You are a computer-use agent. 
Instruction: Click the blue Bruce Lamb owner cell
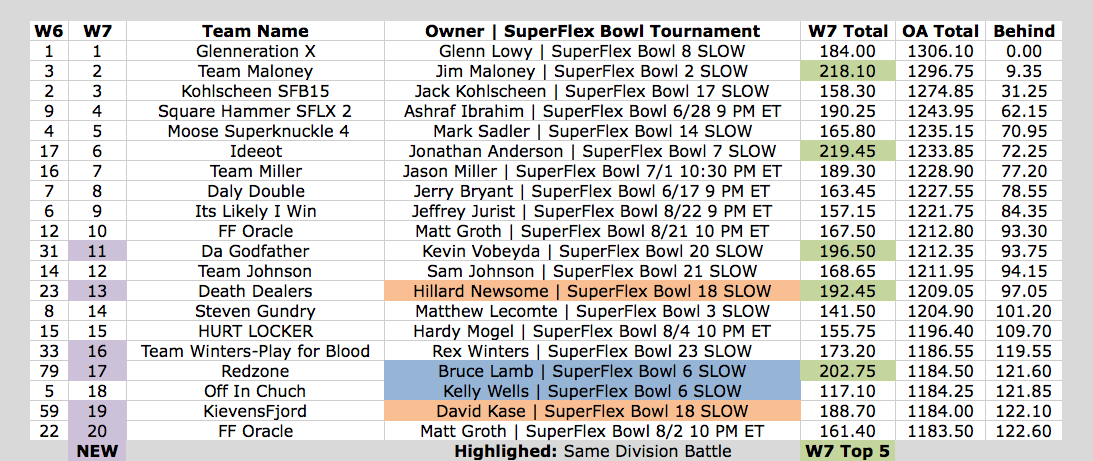593,371
